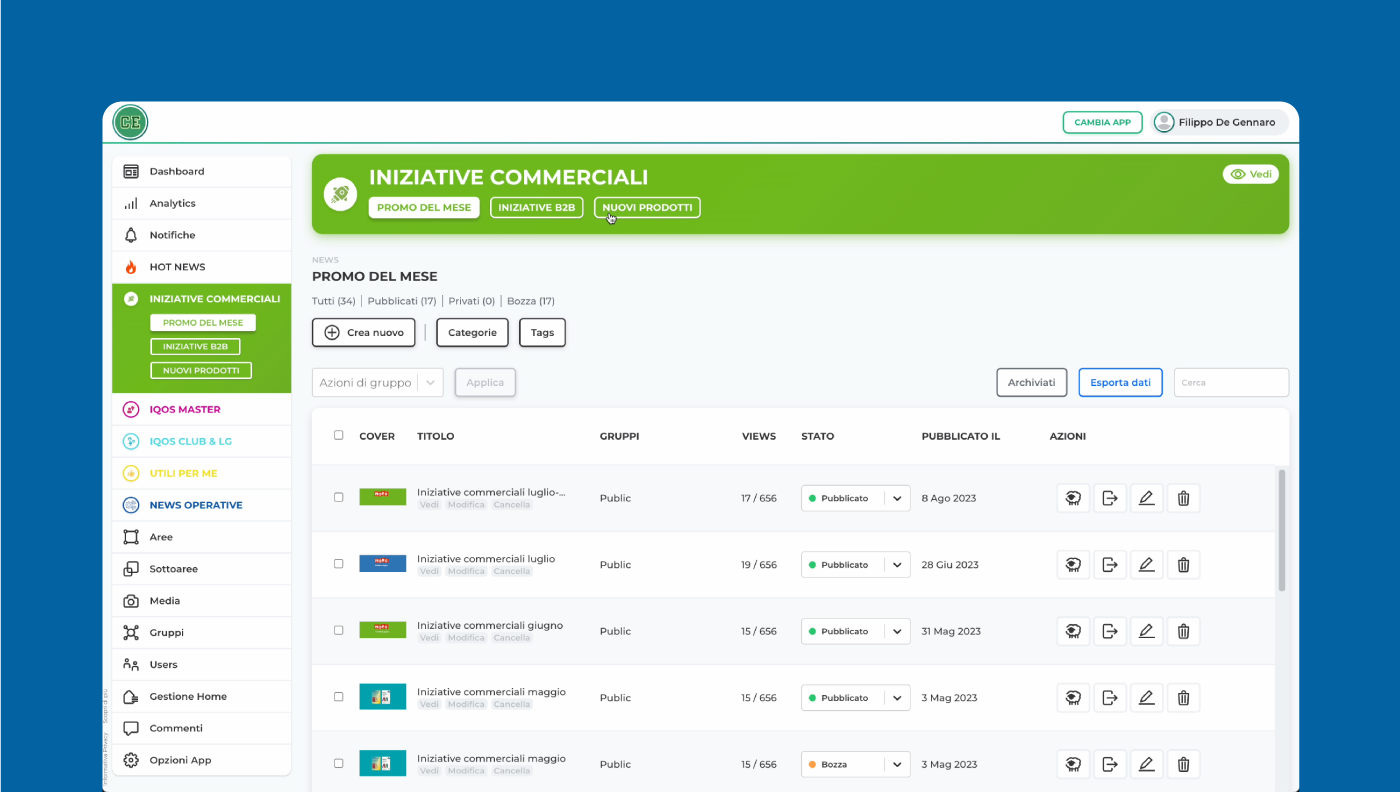Image resolution: width=1400 pixels, height=792 pixels.
Task: Check the Iniziative commerciali luglio-… row checkbox
Action: click(338, 497)
